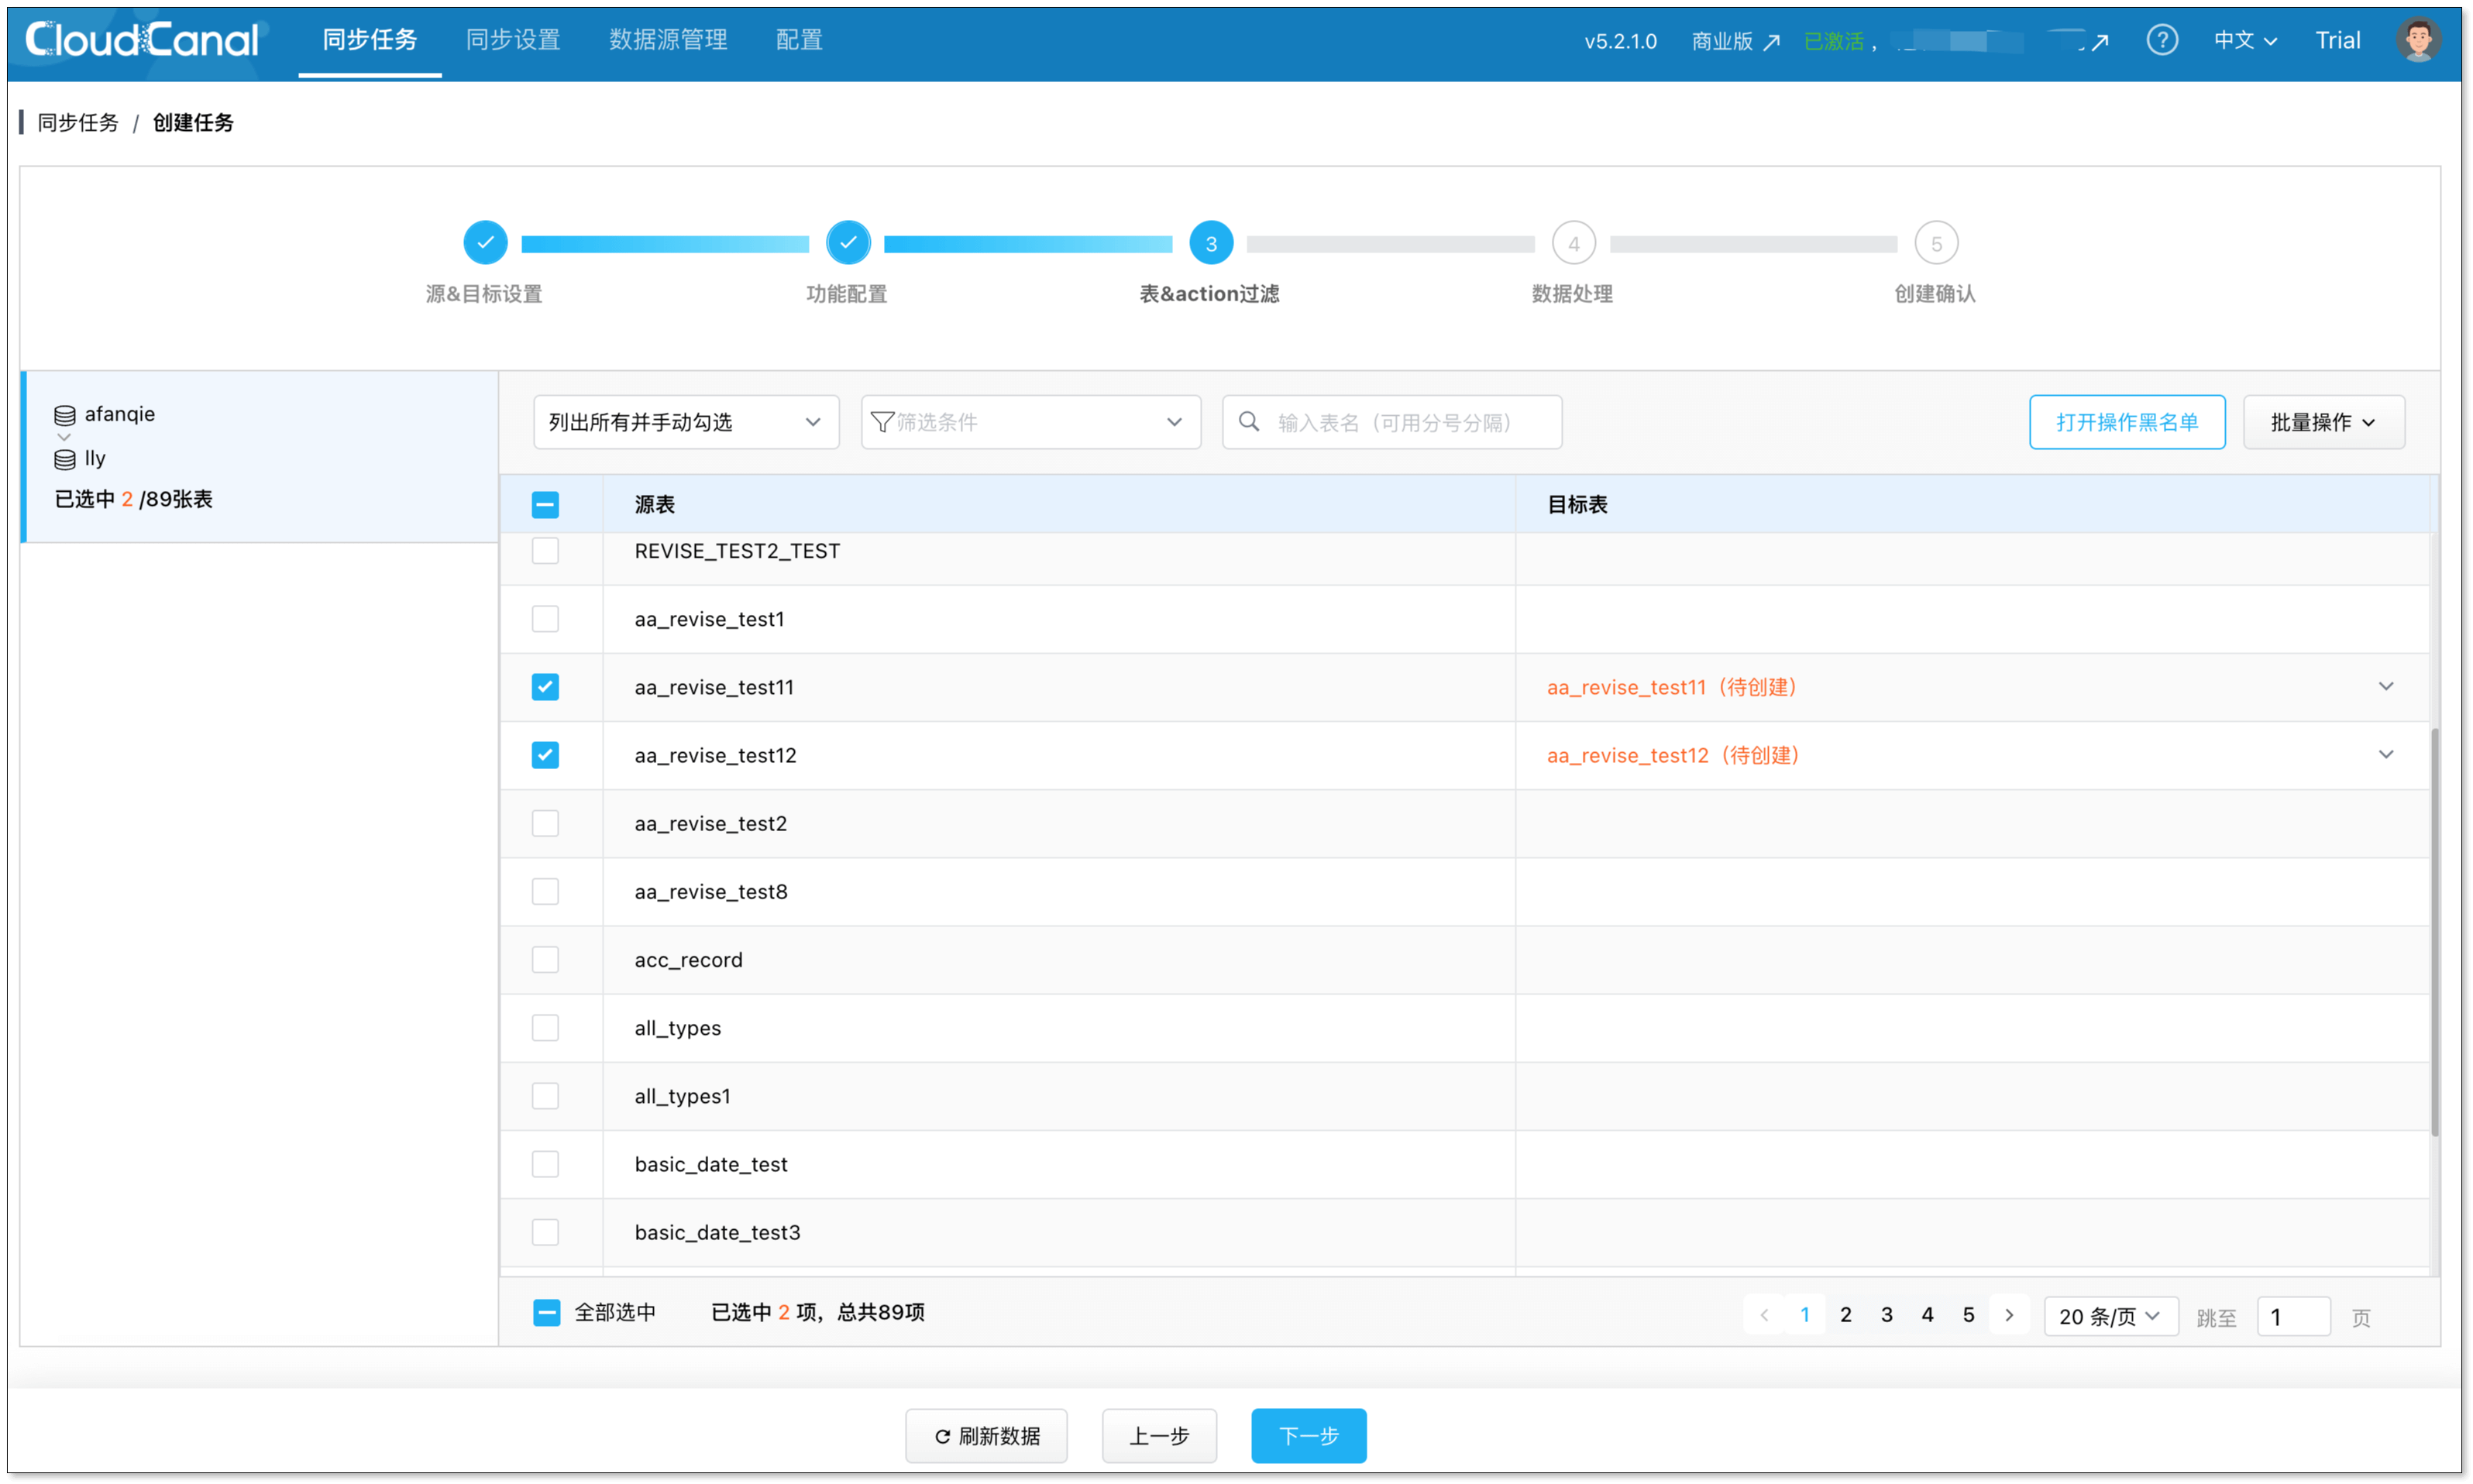Go to next page via right arrow icon
Image resolution: width=2473 pixels, height=1484 pixels.
click(x=2009, y=1314)
